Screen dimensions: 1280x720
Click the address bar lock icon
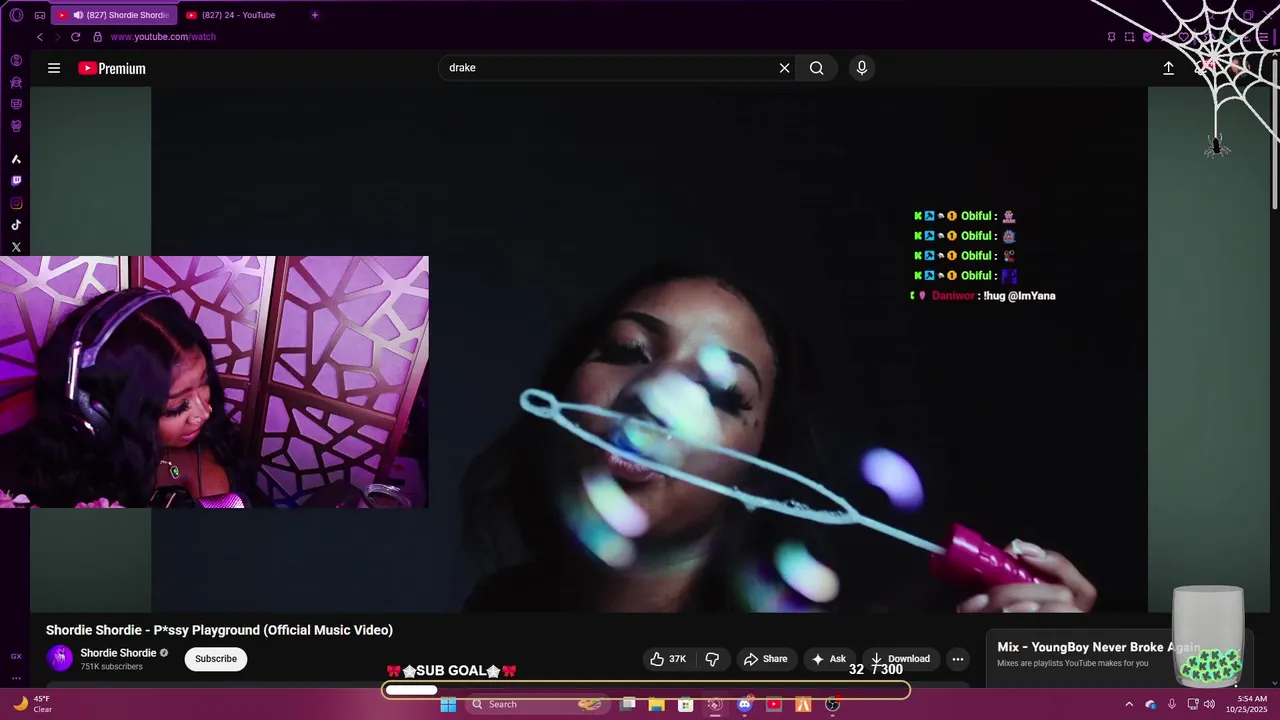[x=97, y=37]
